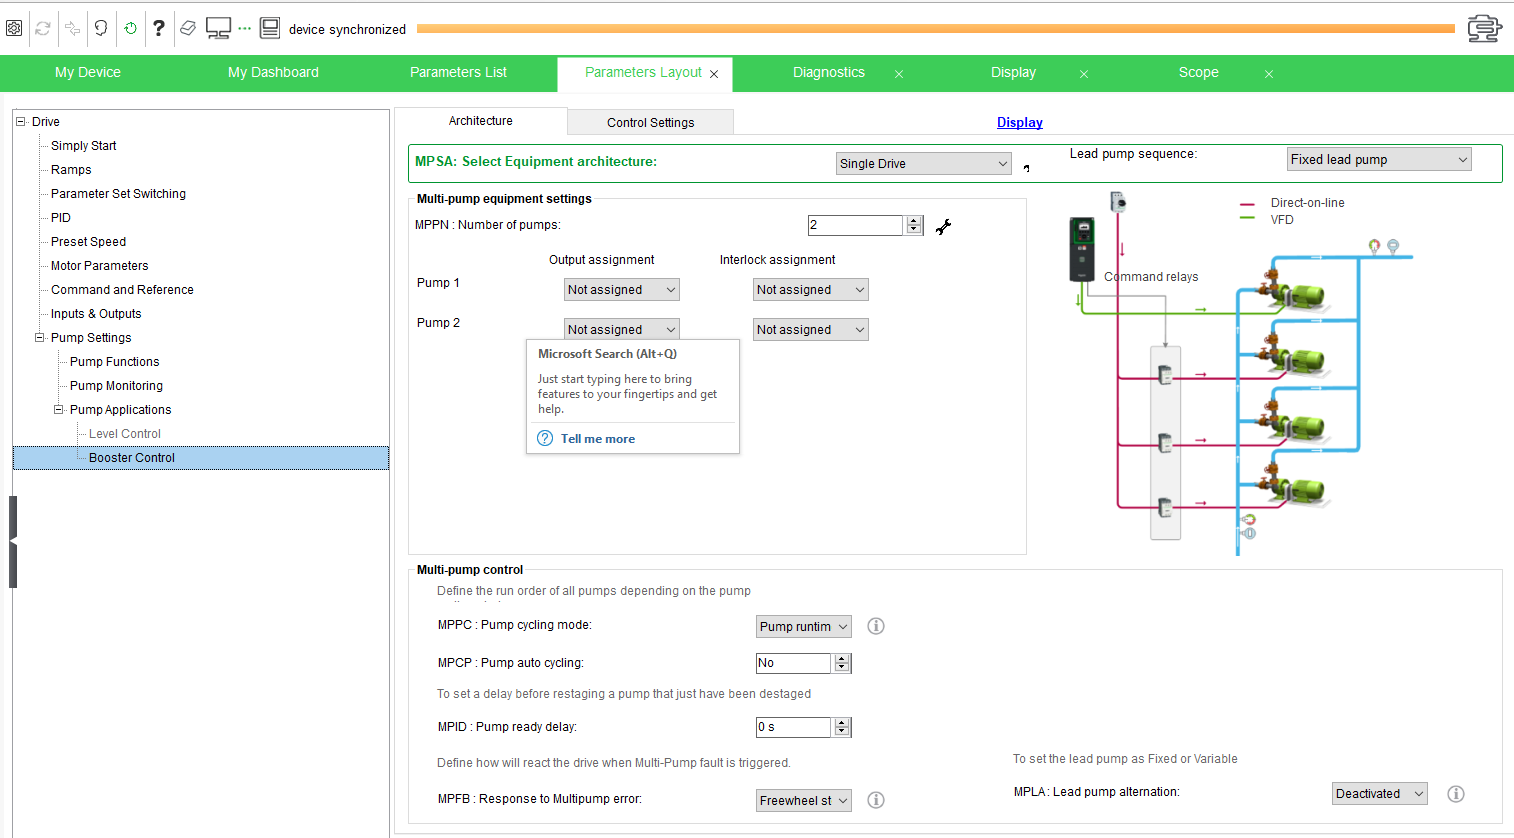Open the Lead pump sequence dropdown
This screenshot has width=1514, height=838.
(x=1379, y=159)
